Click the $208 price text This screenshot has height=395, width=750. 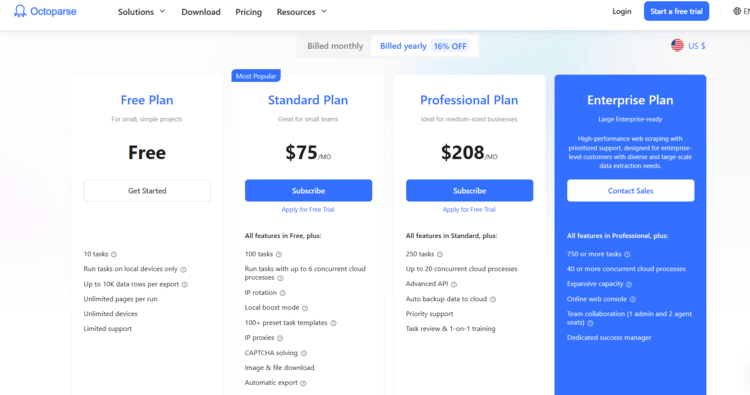(463, 153)
